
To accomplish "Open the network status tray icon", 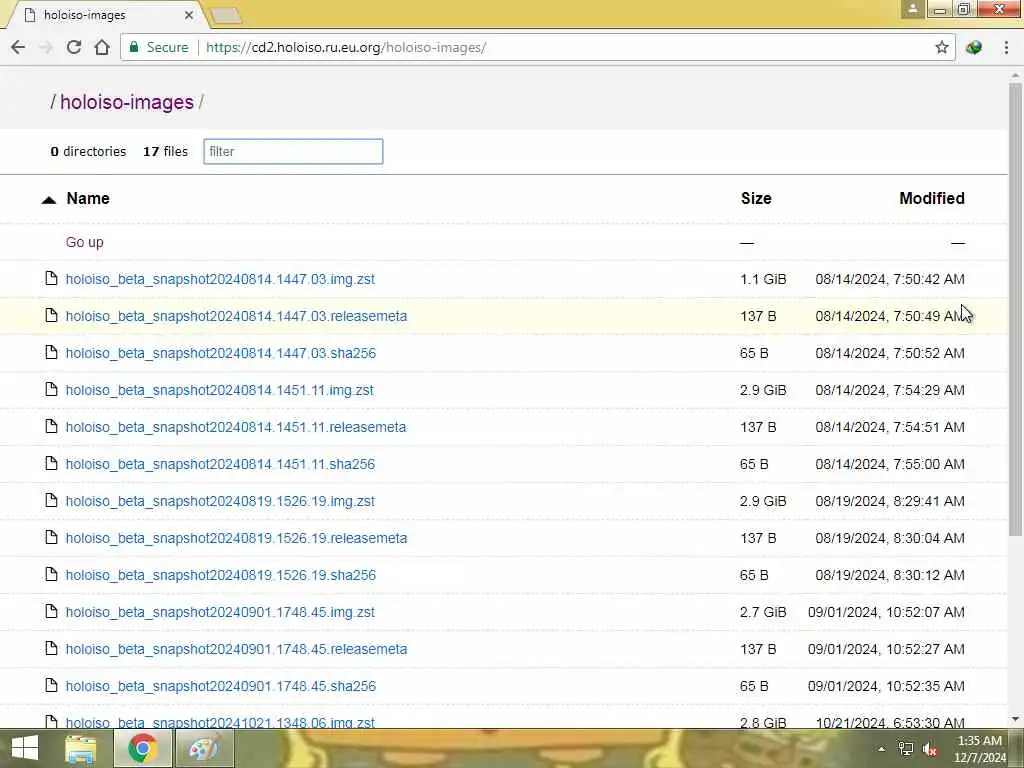I will point(905,749).
